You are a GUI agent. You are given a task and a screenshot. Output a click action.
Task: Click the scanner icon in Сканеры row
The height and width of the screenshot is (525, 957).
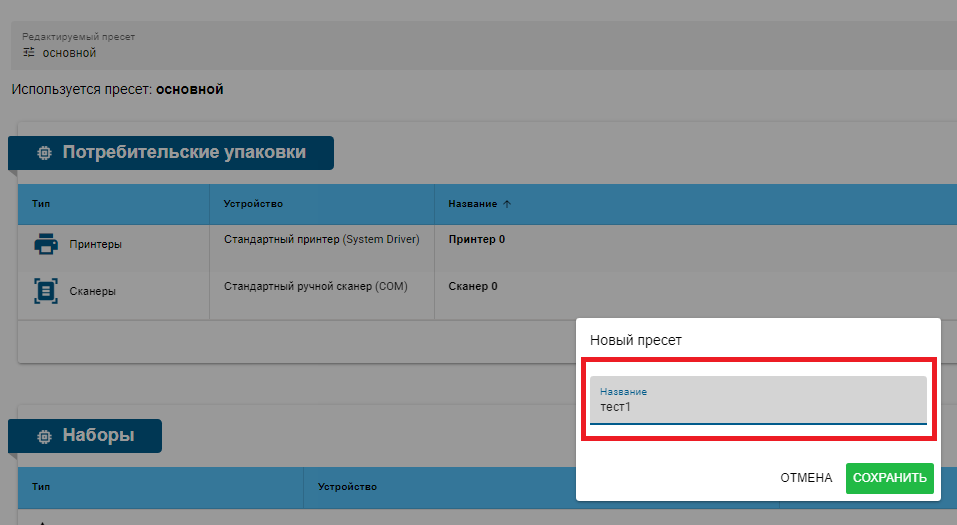[46, 291]
